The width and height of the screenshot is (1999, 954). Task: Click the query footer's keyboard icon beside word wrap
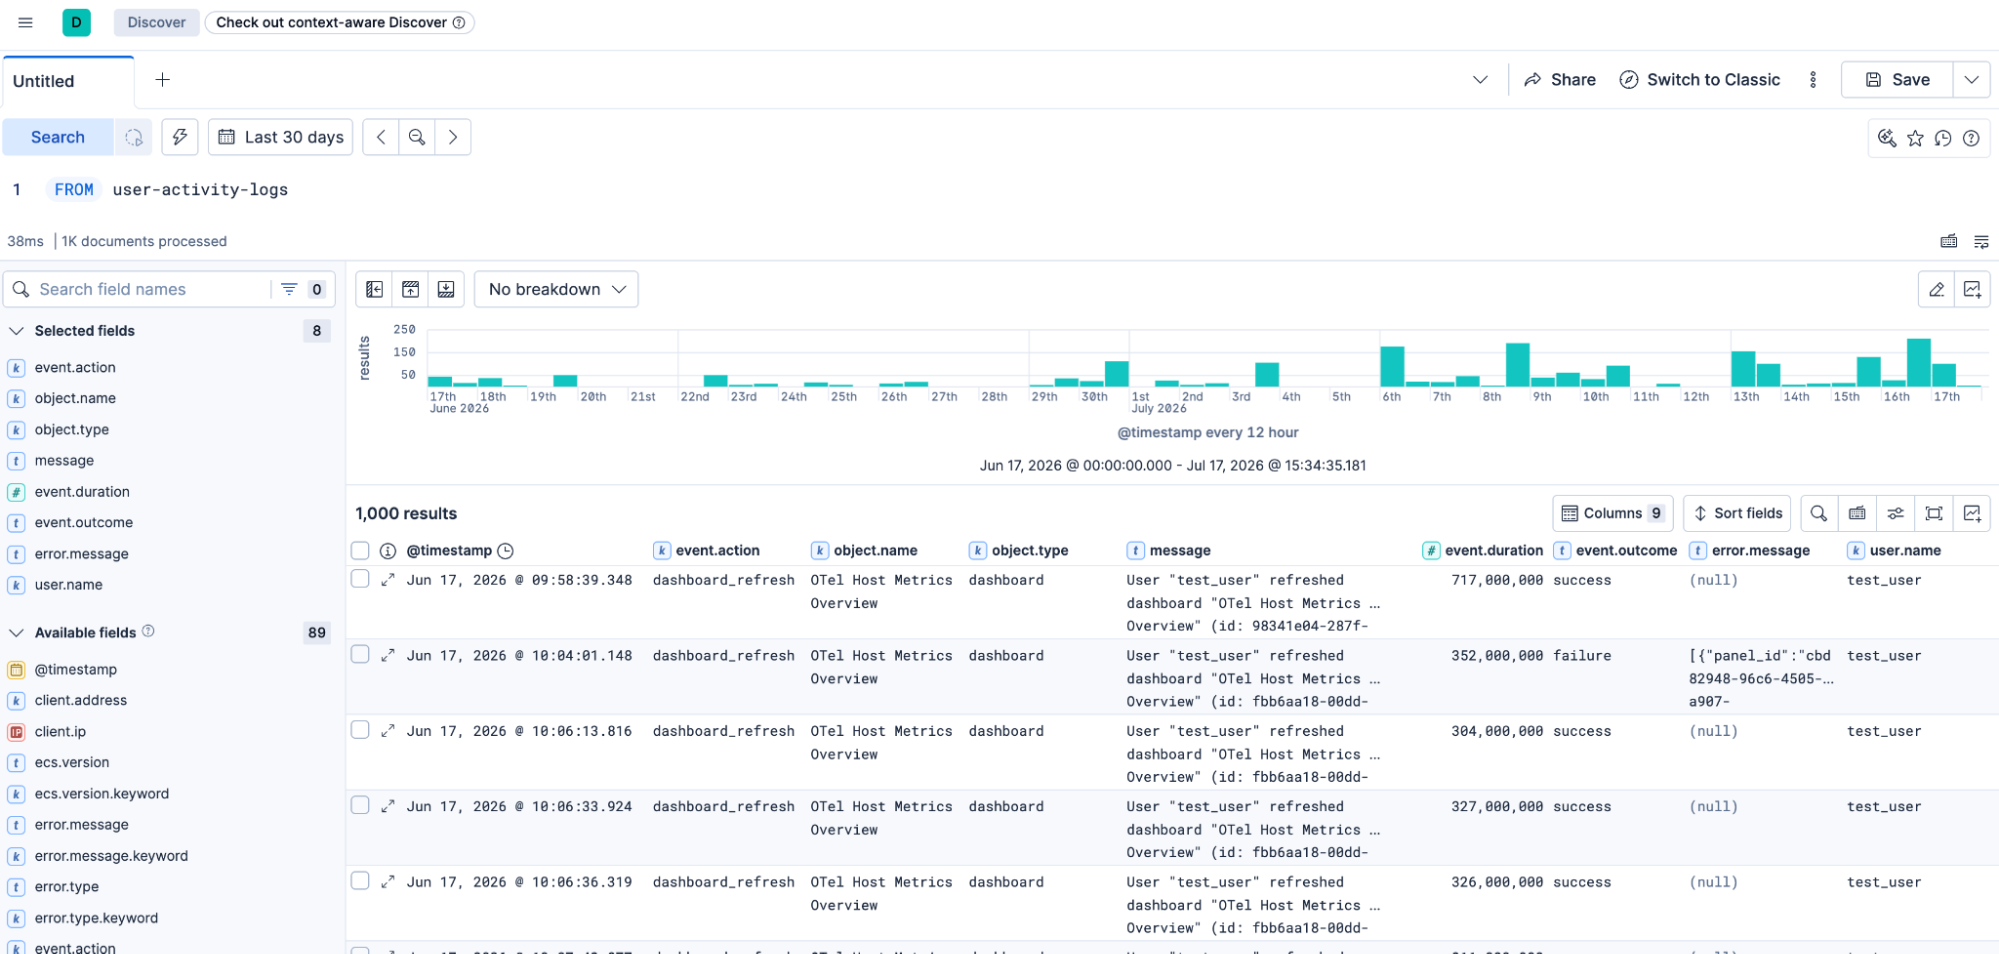1949,241
